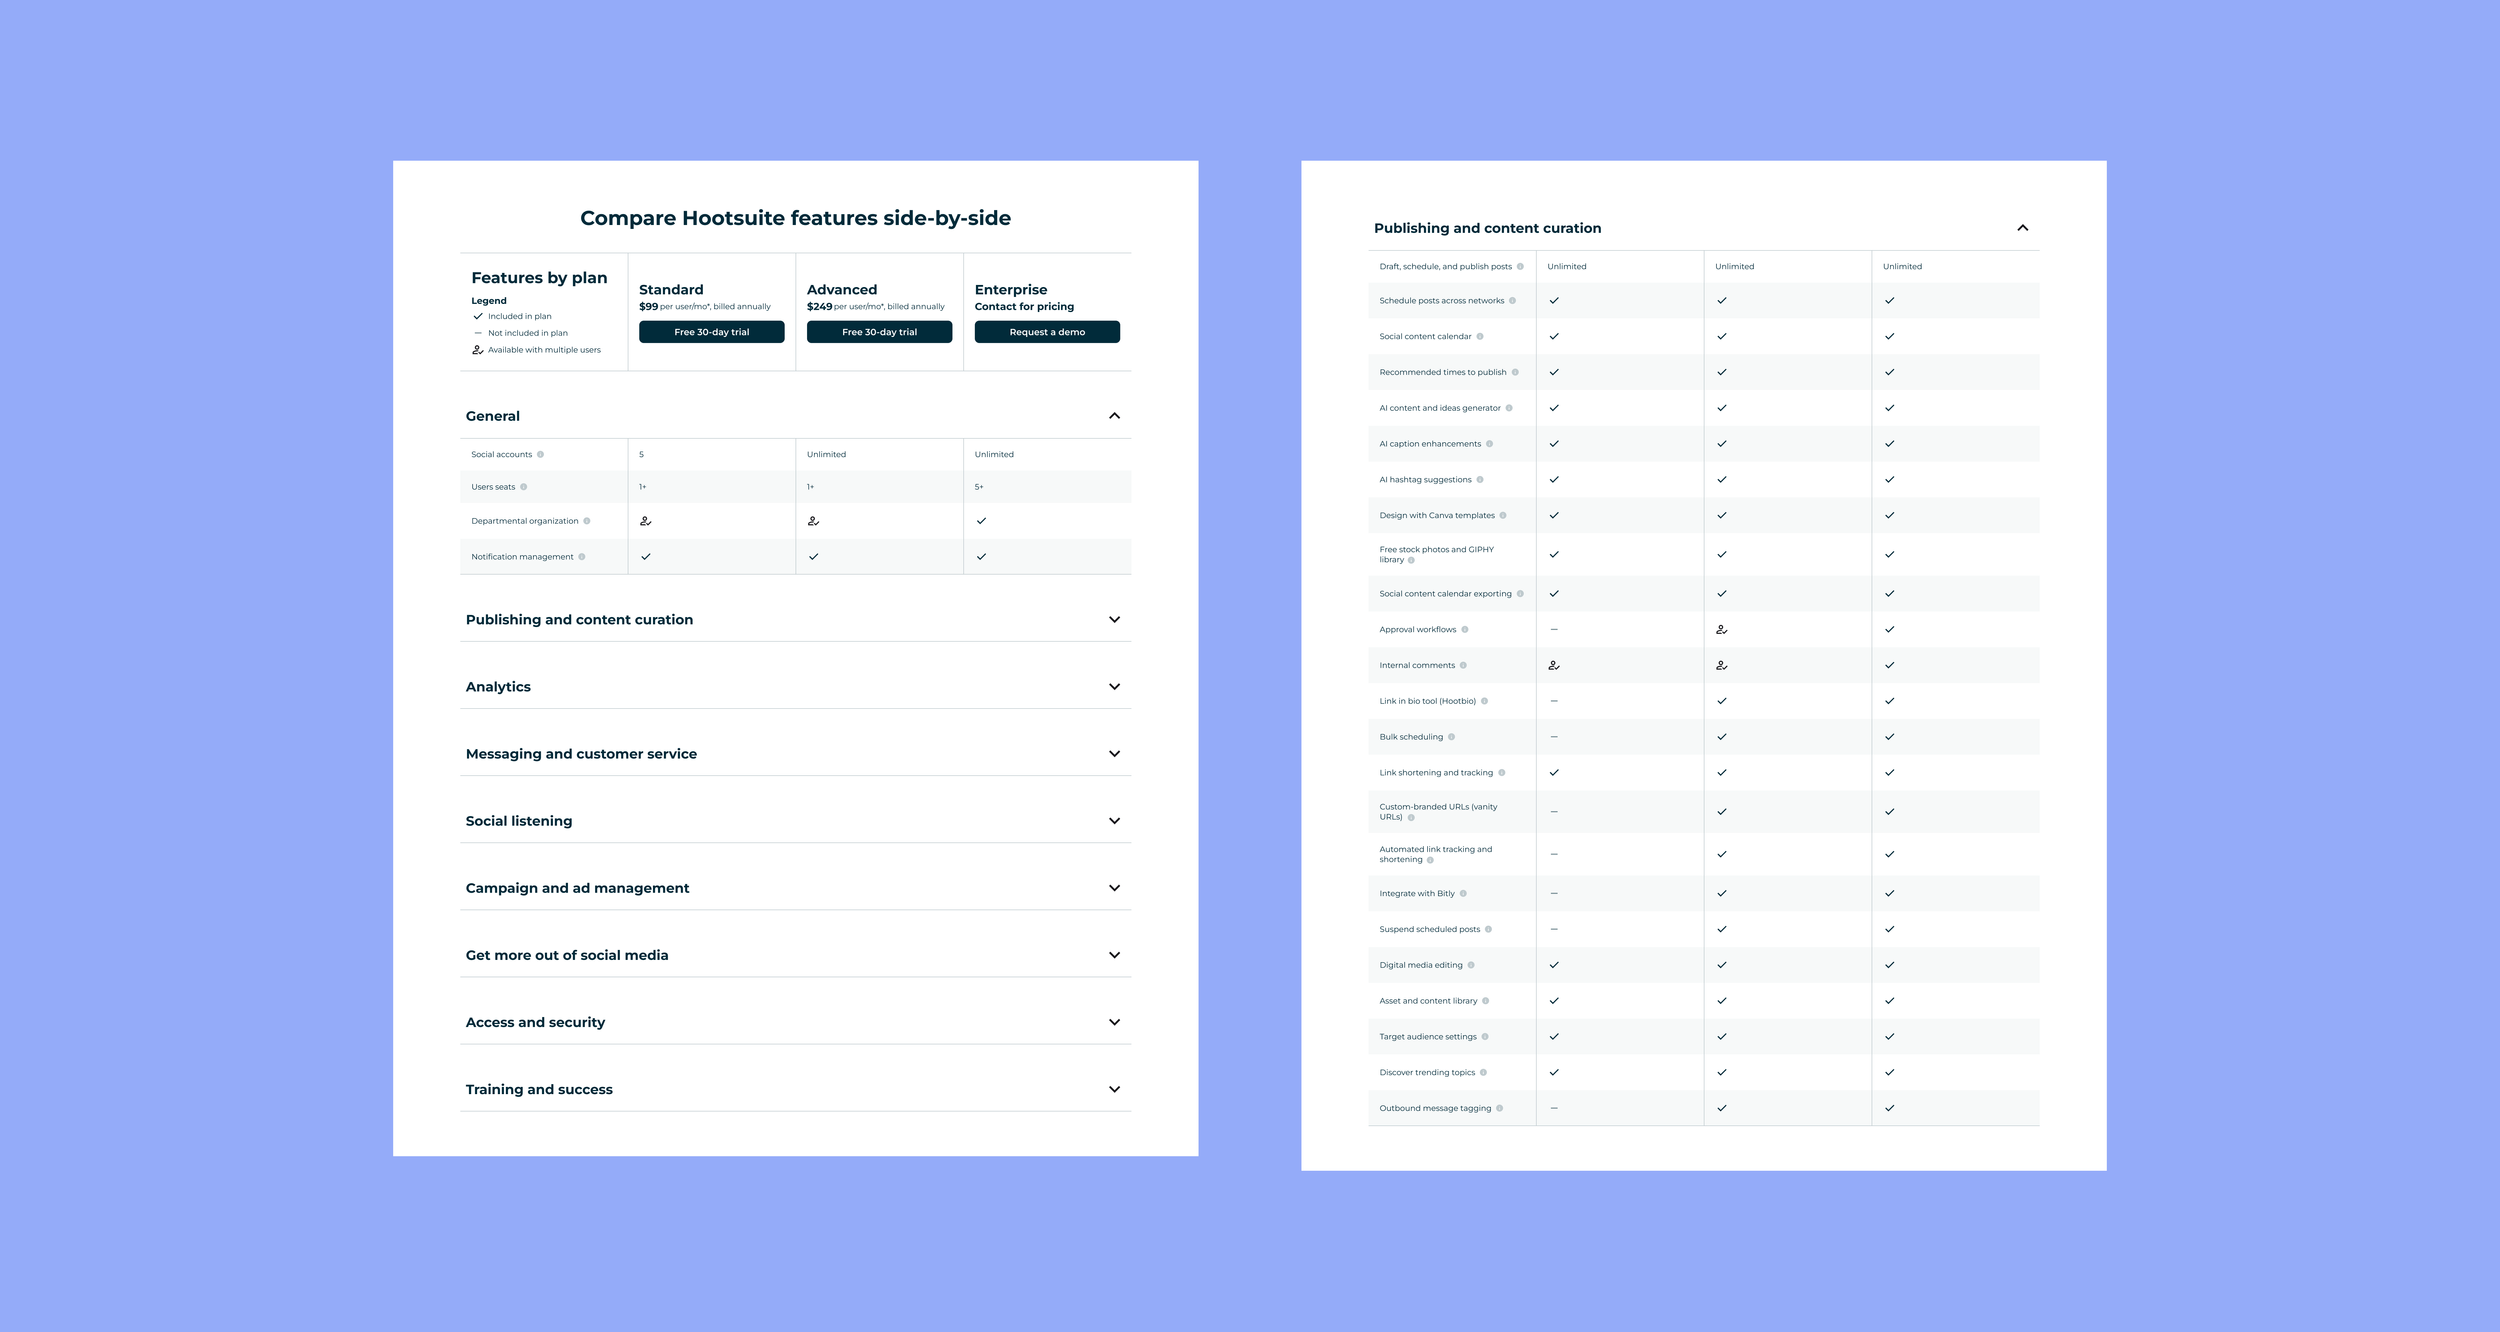Image resolution: width=2500 pixels, height=1332 pixels.
Task: Click the checkmark for Notification management under Enterprise
Action: point(982,556)
